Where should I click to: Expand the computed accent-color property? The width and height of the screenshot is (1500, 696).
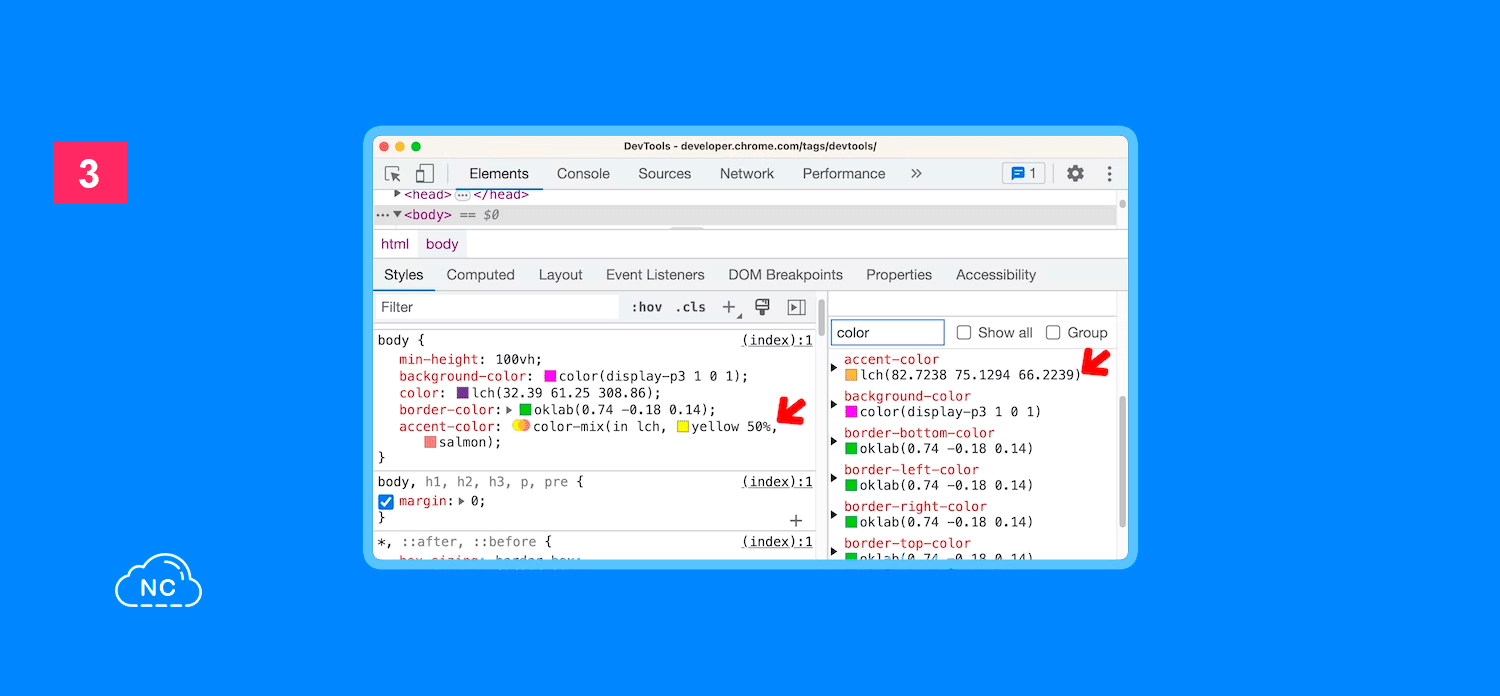coord(834,368)
